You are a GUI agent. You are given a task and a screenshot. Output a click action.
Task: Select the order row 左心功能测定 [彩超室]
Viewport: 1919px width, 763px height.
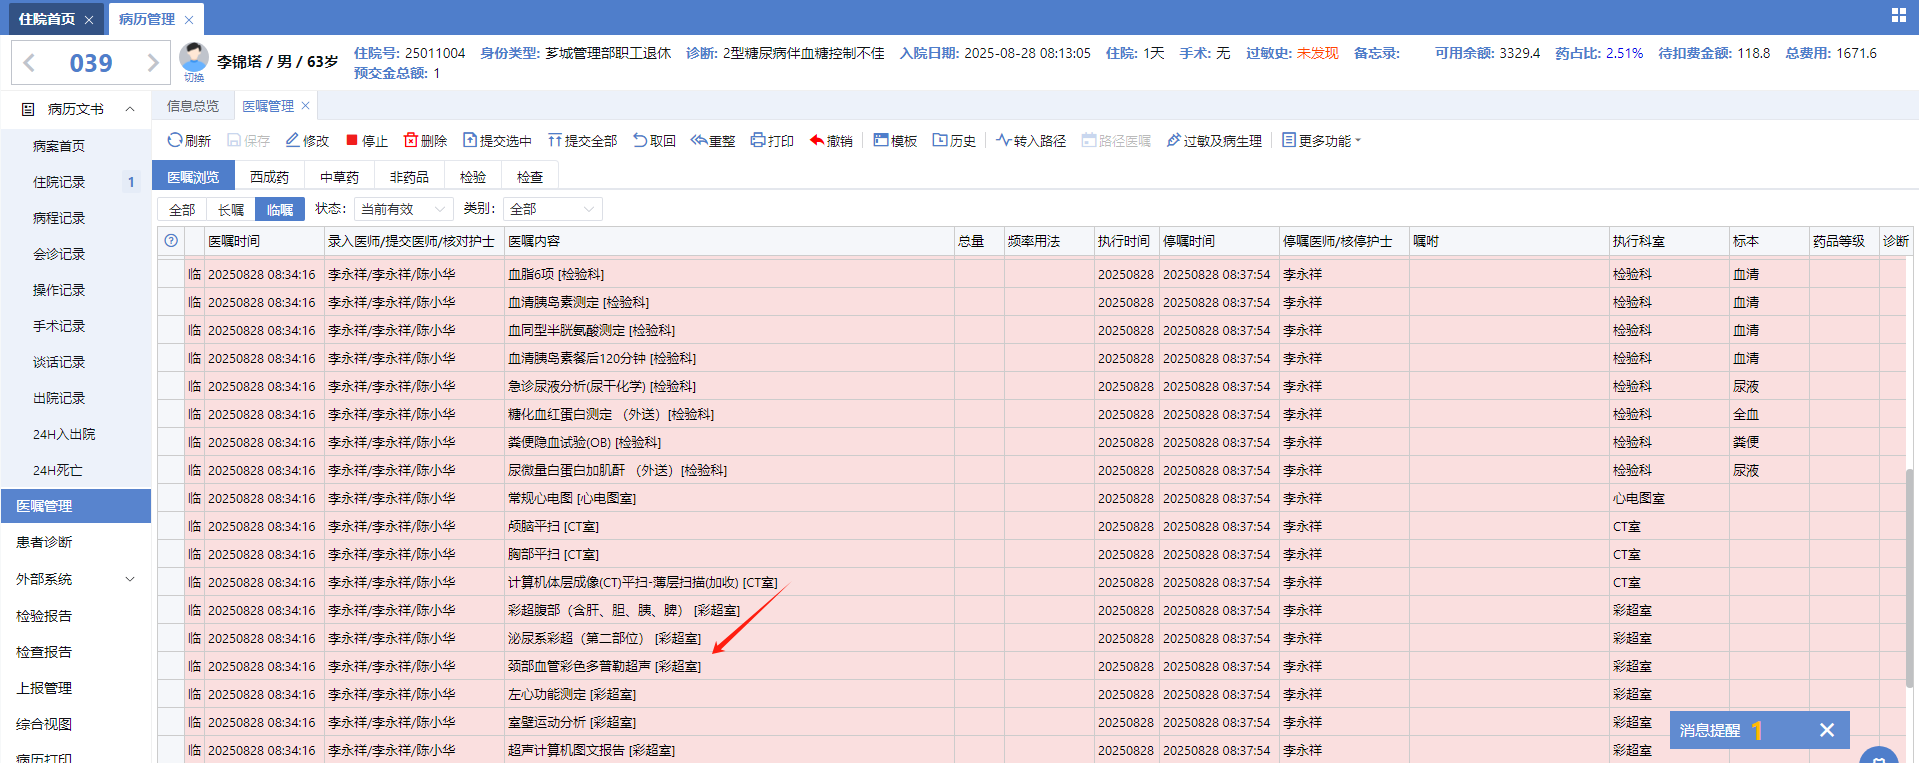point(1032,694)
